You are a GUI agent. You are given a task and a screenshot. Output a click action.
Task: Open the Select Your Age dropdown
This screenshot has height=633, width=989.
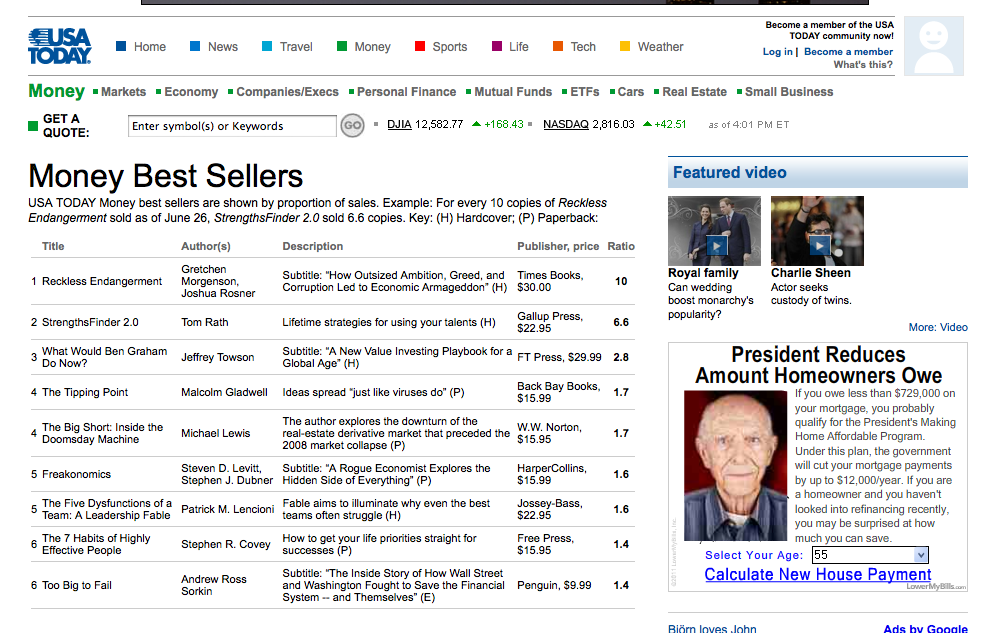pos(870,555)
